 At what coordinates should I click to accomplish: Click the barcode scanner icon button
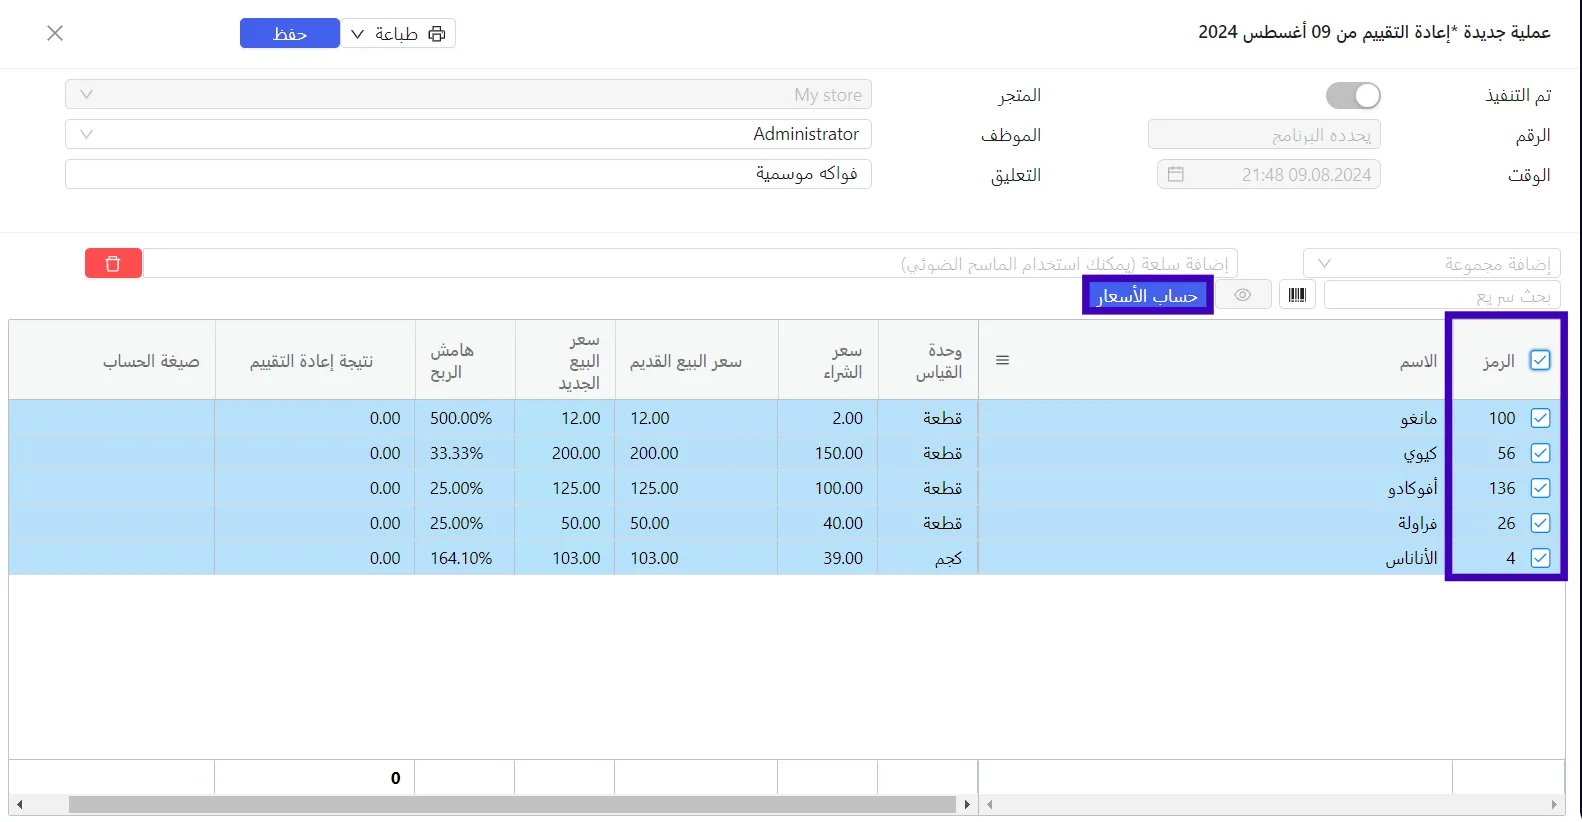coord(1297,295)
